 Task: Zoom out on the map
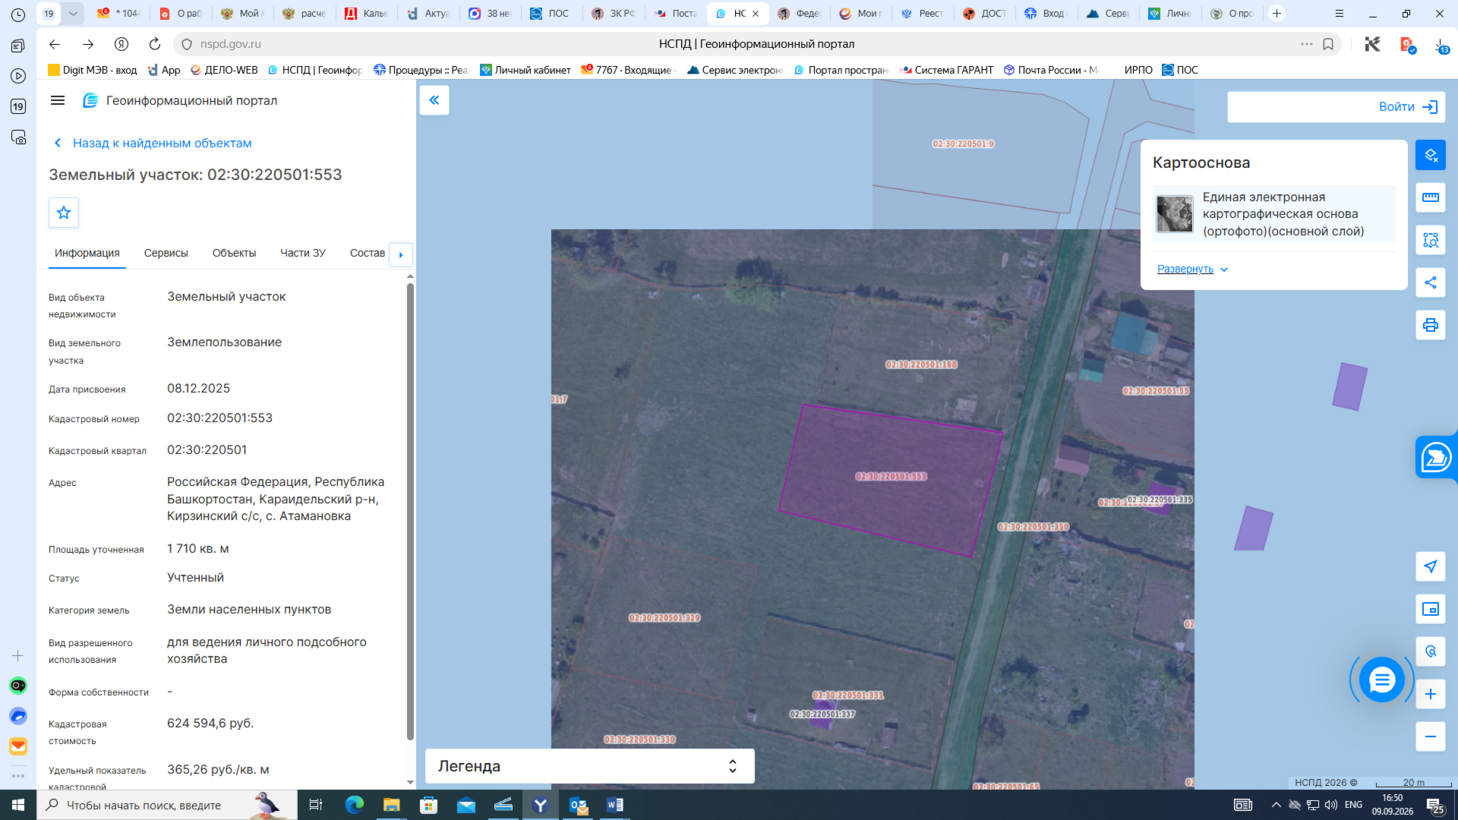pos(1431,737)
